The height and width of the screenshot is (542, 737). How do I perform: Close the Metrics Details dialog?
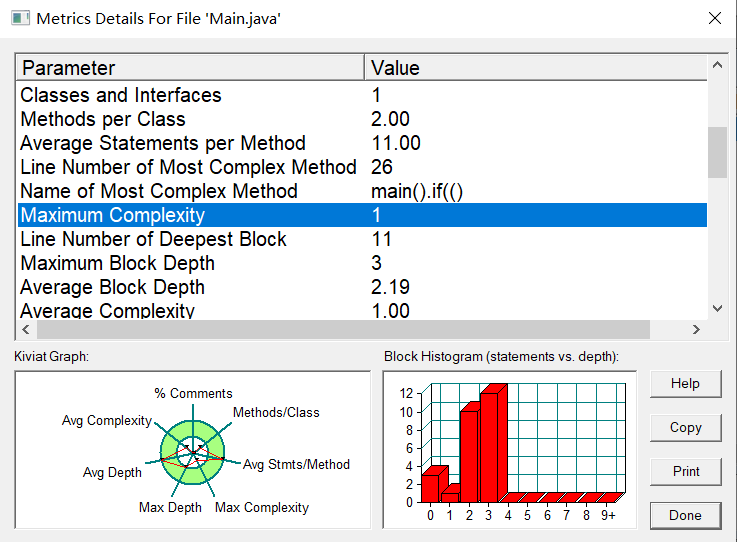(x=714, y=18)
